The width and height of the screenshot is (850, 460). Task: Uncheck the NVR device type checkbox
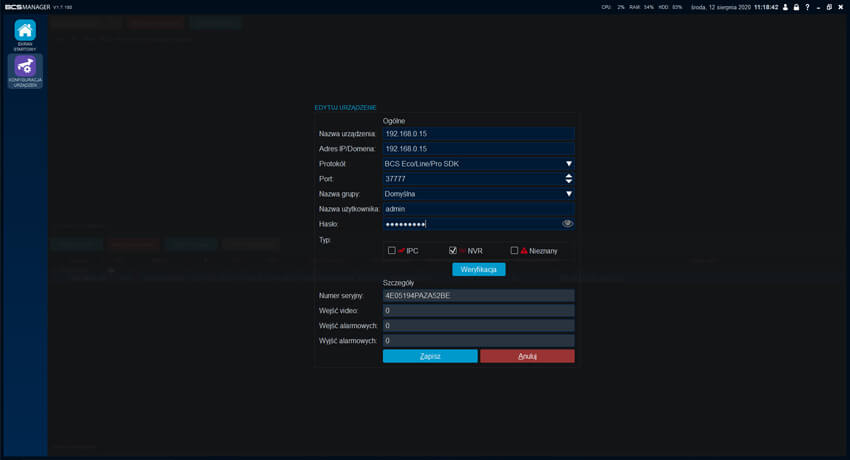pos(453,251)
